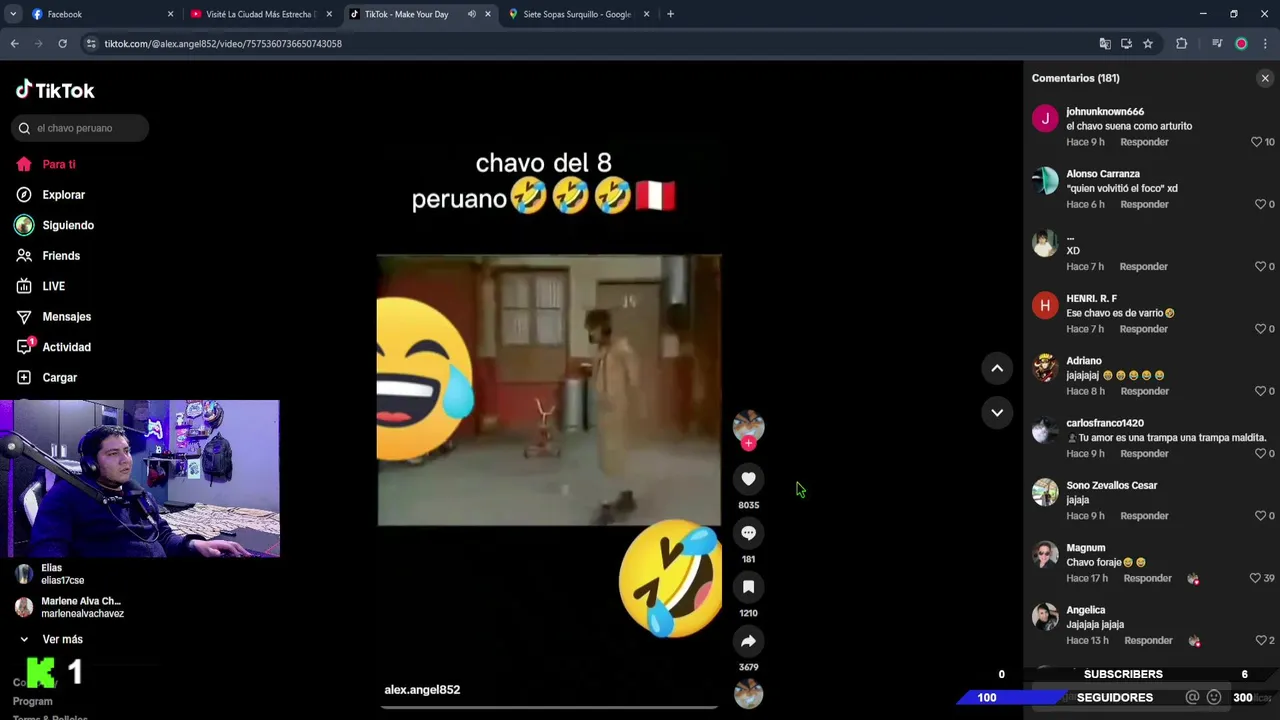Go to the previous video with up arrow
The width and height of the screenshot is (1280, 720).
997,368
